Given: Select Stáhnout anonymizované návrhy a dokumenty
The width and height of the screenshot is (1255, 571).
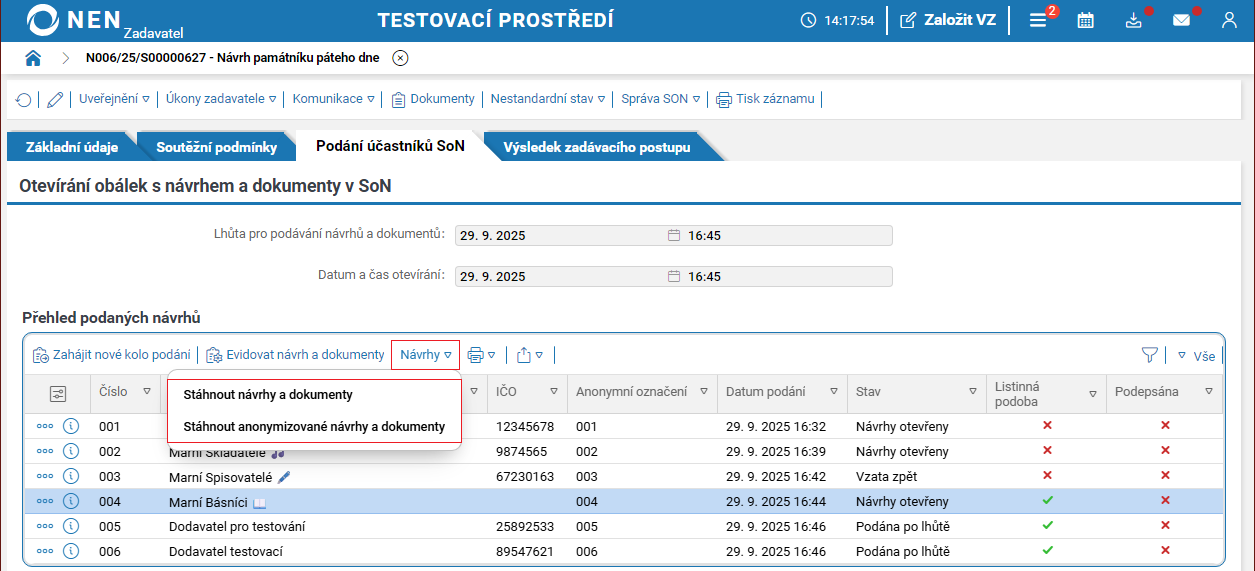Looking at the screenshot, I should [x=314, y=427].
